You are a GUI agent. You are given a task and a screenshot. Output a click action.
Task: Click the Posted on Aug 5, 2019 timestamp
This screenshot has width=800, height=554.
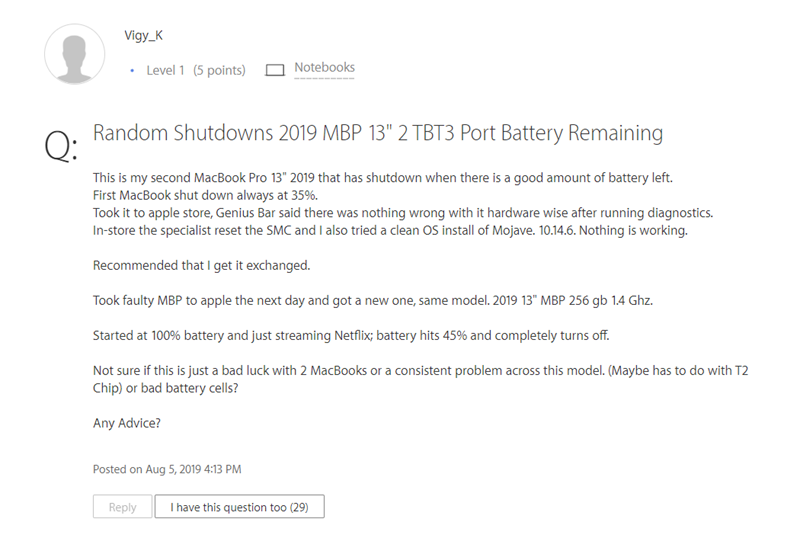[x=167, y=469]
